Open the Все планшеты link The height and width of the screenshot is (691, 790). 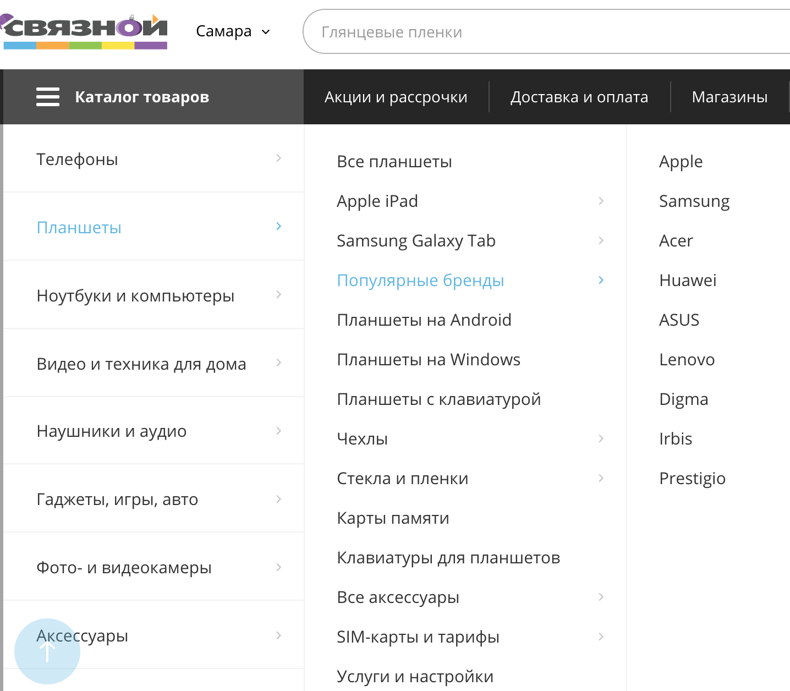point(394,162)
